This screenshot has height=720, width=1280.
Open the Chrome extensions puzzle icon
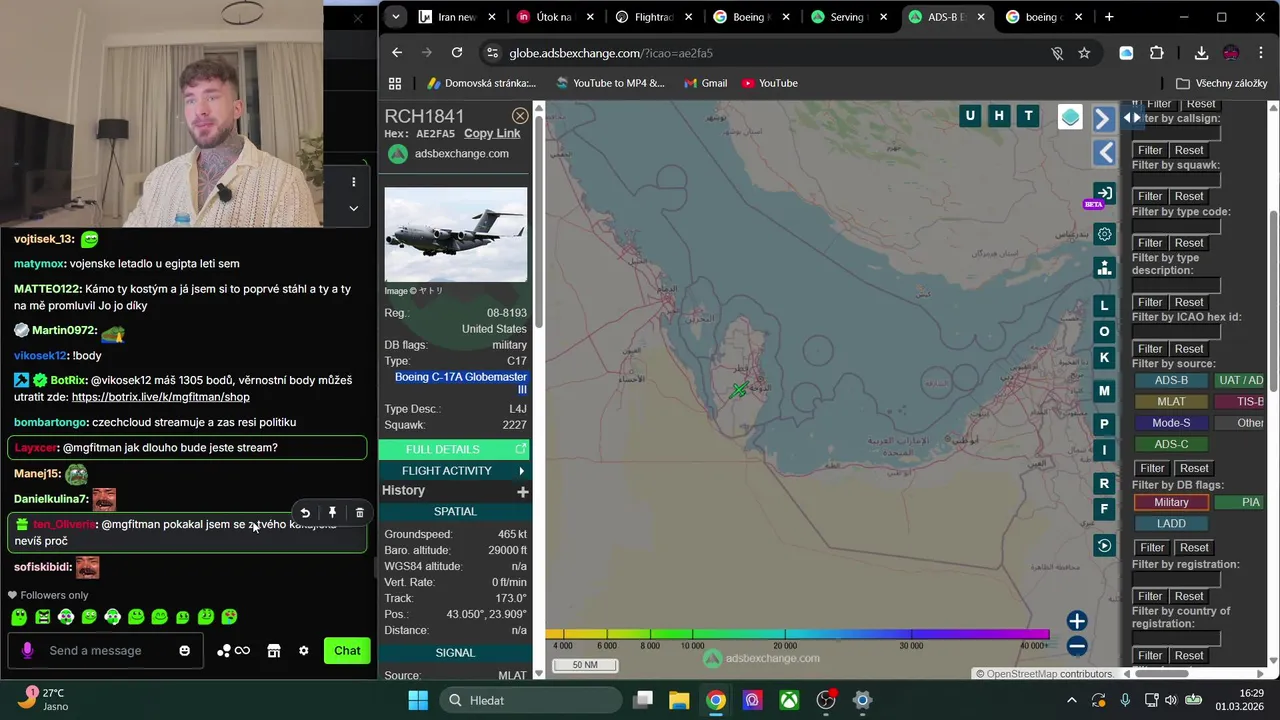coord(1157,53)
